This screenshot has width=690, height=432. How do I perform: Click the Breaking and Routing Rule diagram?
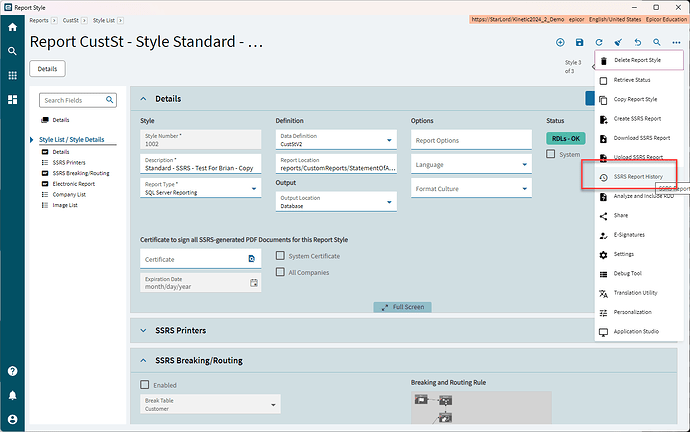click(481, 407)
